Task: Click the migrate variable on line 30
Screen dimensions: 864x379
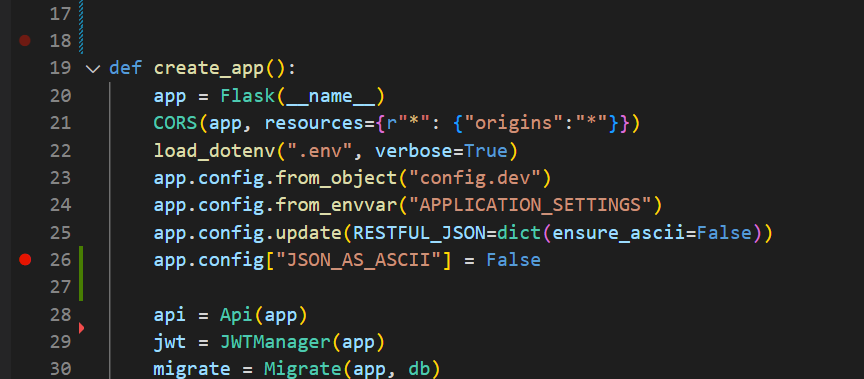Action: pos(192,369)
